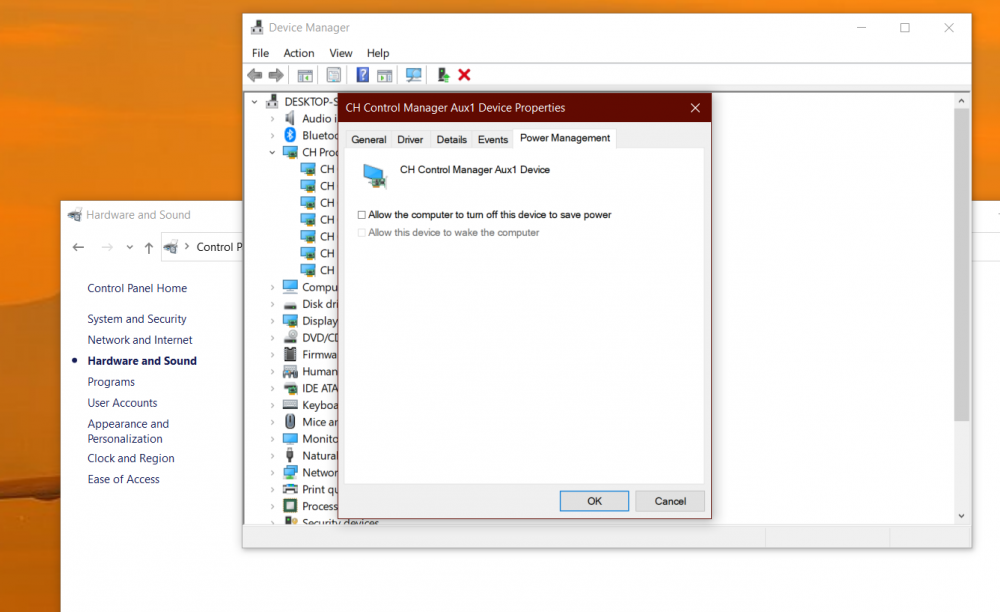Click the Network adapters category icon
1000x612 pixels.
pyautogui.click(x=290, y=472)
